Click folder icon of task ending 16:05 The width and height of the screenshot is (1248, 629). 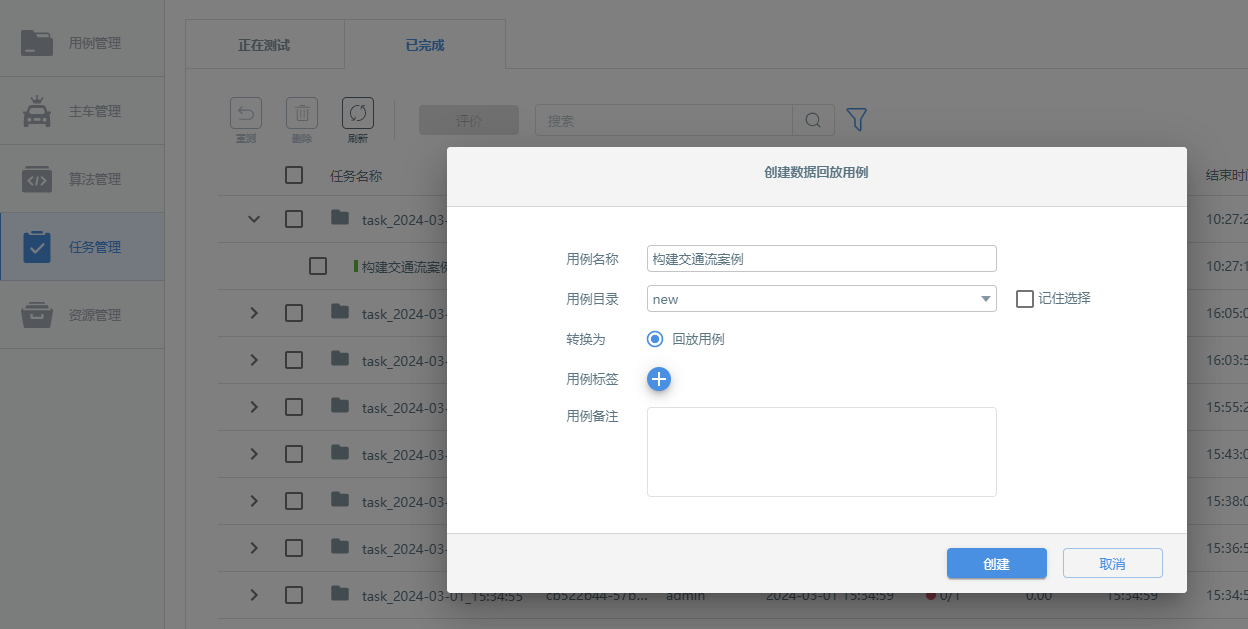coord(340,312)
